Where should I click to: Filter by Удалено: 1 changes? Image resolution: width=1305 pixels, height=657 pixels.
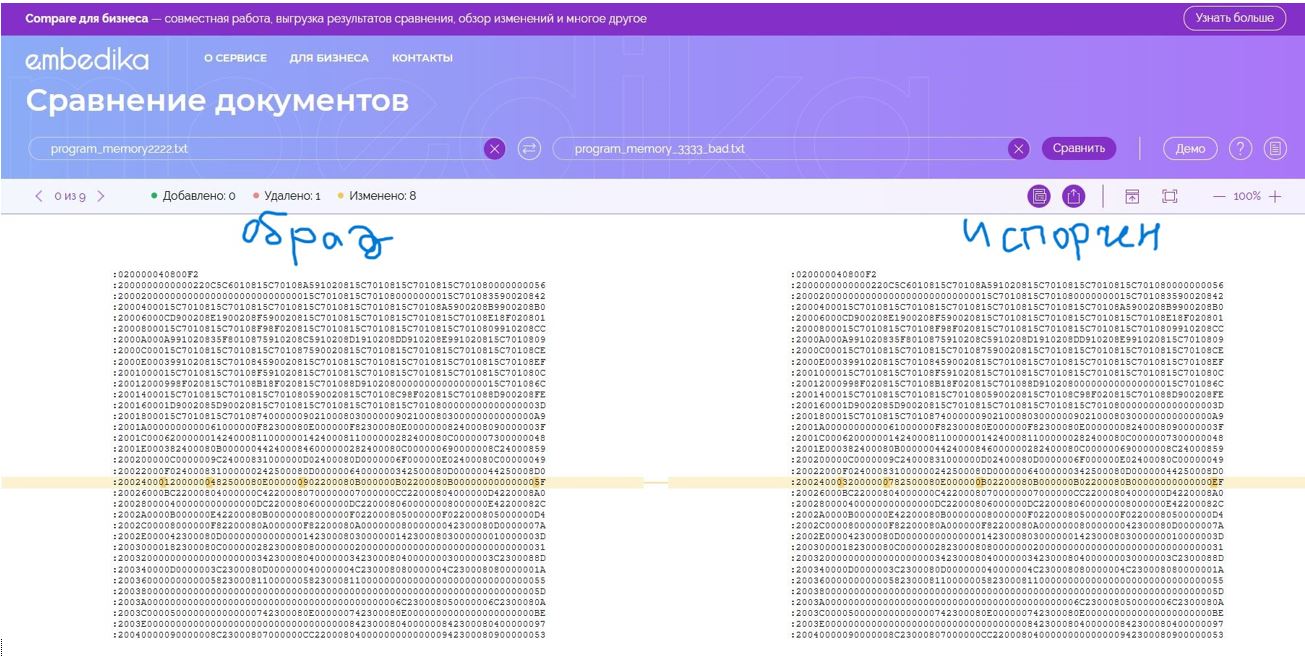point(287,197)
